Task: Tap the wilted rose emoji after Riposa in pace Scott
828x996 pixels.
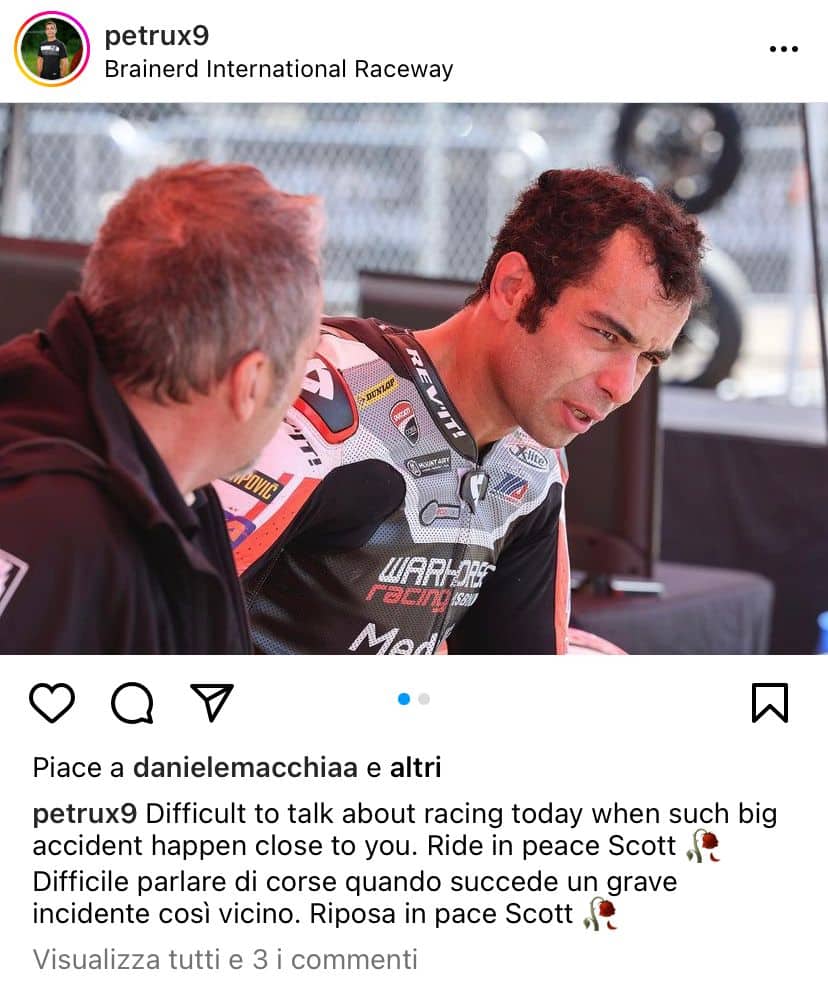Action: (x=600, y=914)
